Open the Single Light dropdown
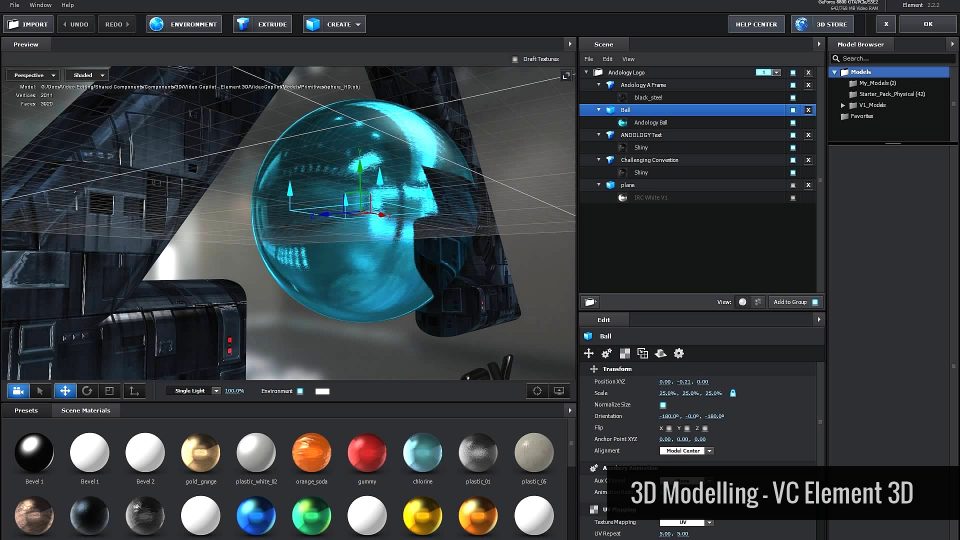Screen dimensions: 960x540 193,391
